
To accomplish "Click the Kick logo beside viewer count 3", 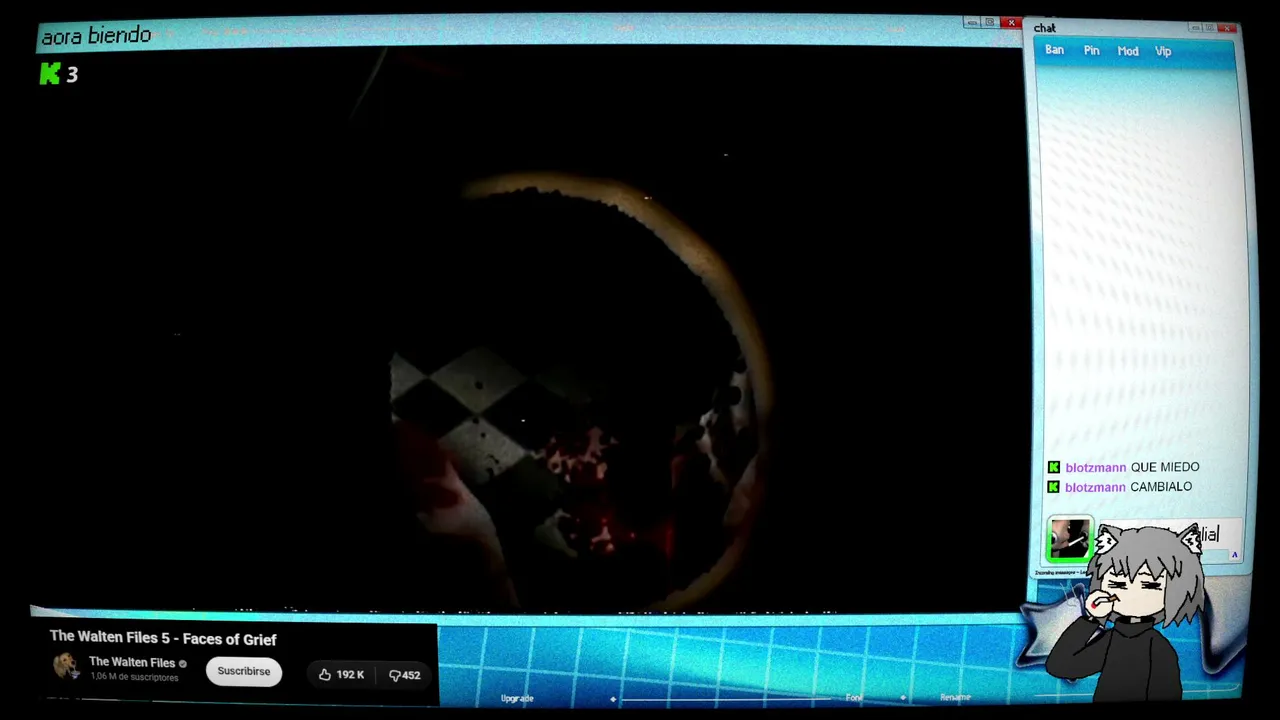I will (x=50, y=73).
